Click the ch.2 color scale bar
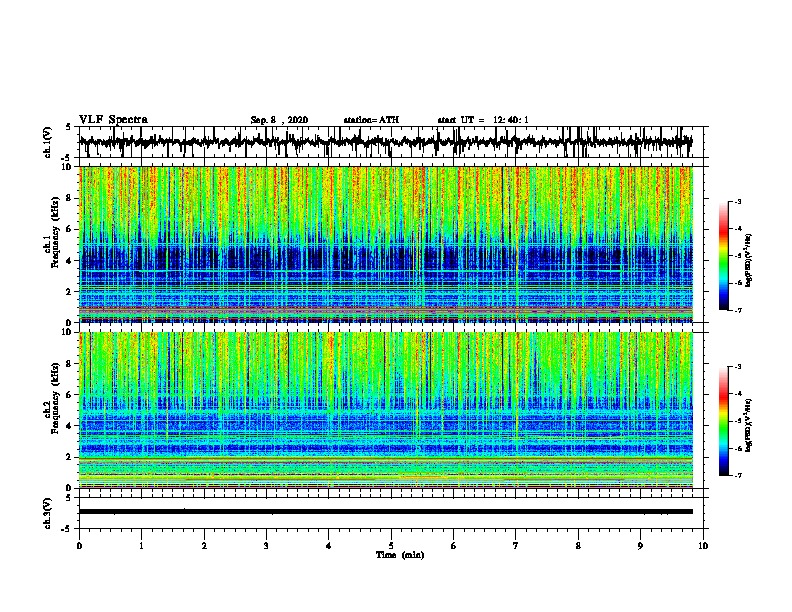Image resolution: width=792 pixels, height=612 pixels. pyautogui.click(x=724, y=421)
